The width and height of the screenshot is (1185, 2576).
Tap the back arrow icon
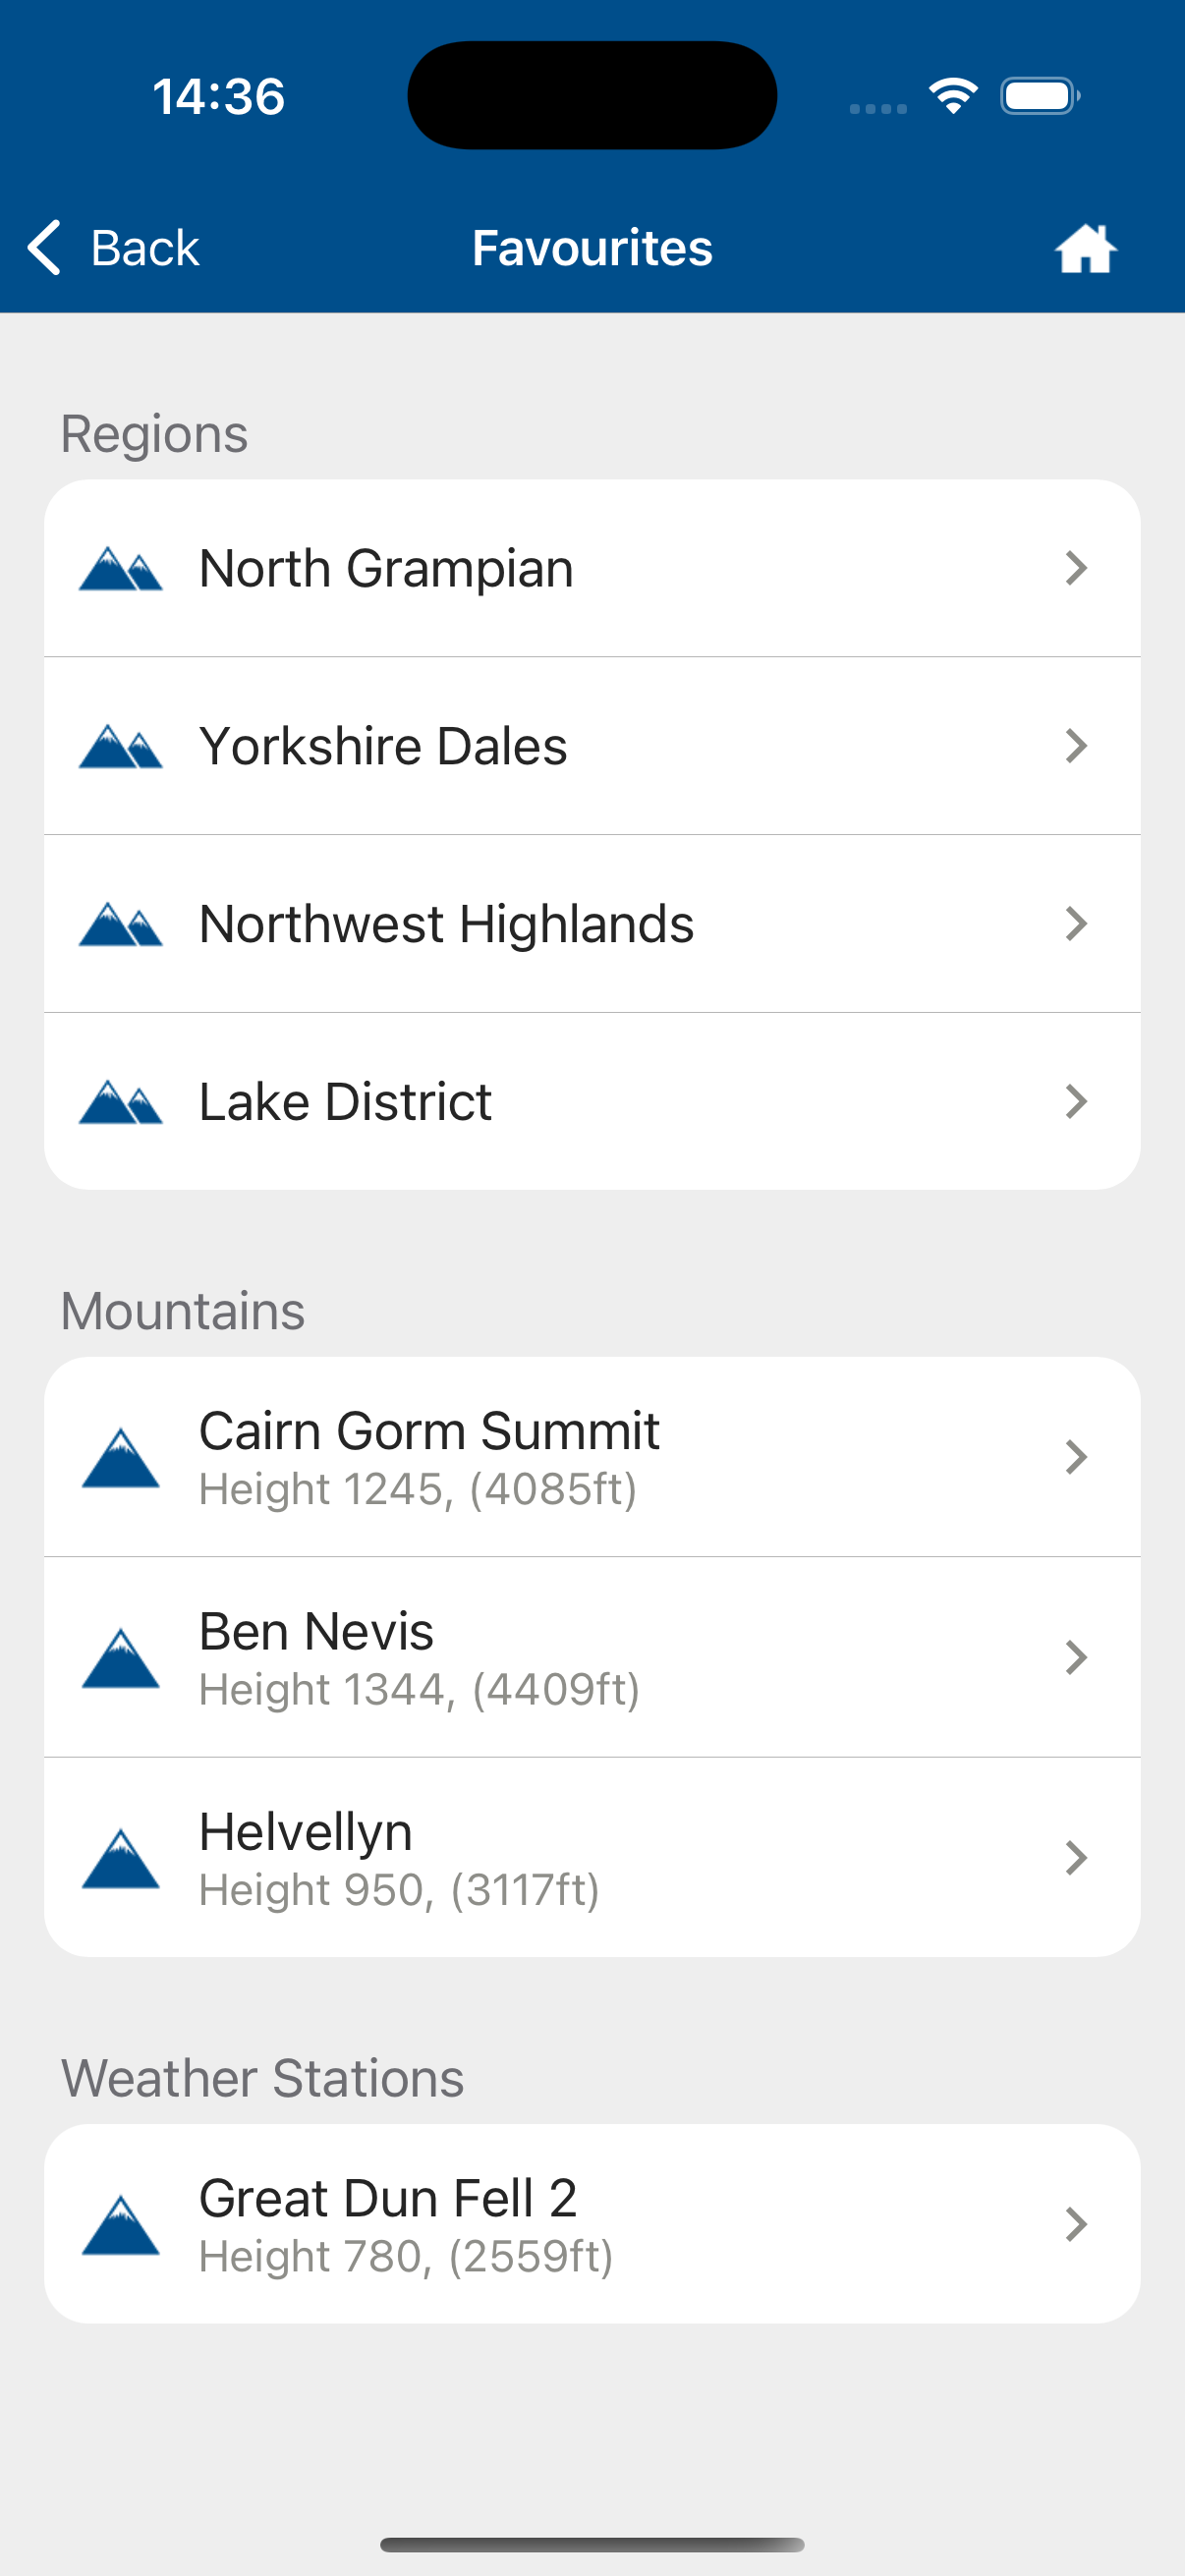[45, 248]
